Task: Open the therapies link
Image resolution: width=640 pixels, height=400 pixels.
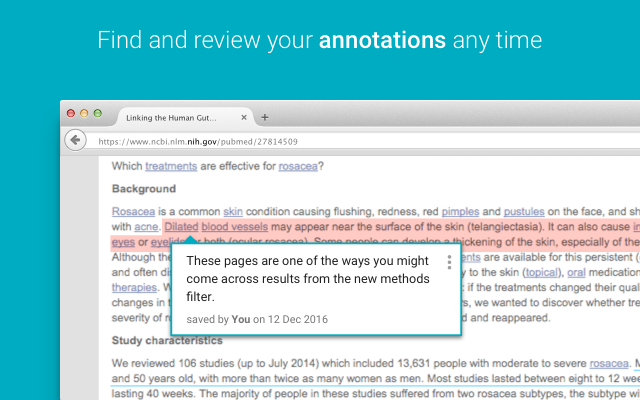Action: pos(134,287)
